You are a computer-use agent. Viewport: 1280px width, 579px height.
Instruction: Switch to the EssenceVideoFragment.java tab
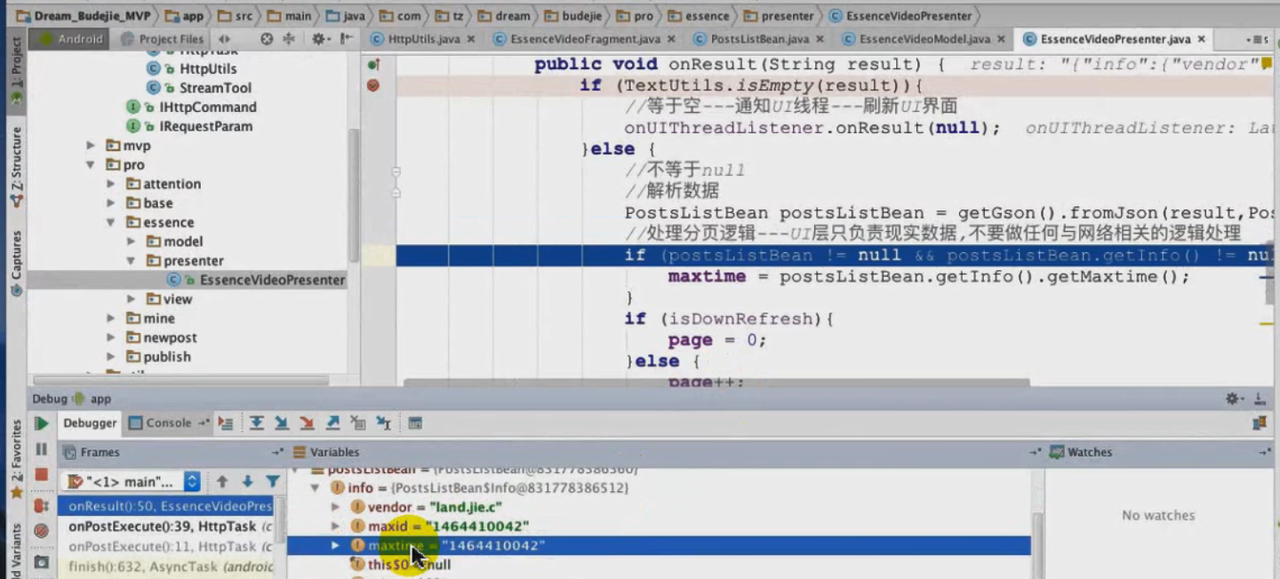tap(585, 39)
